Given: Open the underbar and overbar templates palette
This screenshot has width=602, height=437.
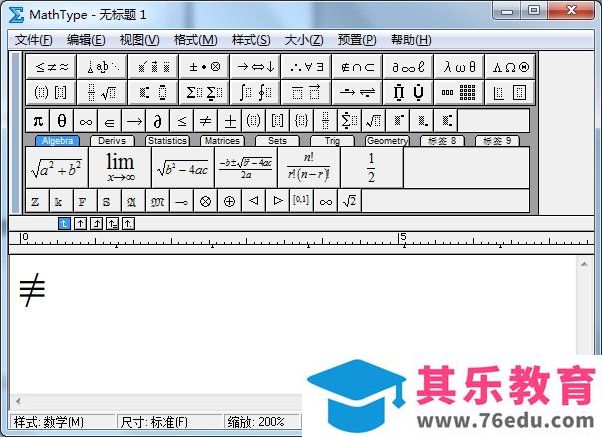Looking at the screenshot, I should [x=306, y=92].
